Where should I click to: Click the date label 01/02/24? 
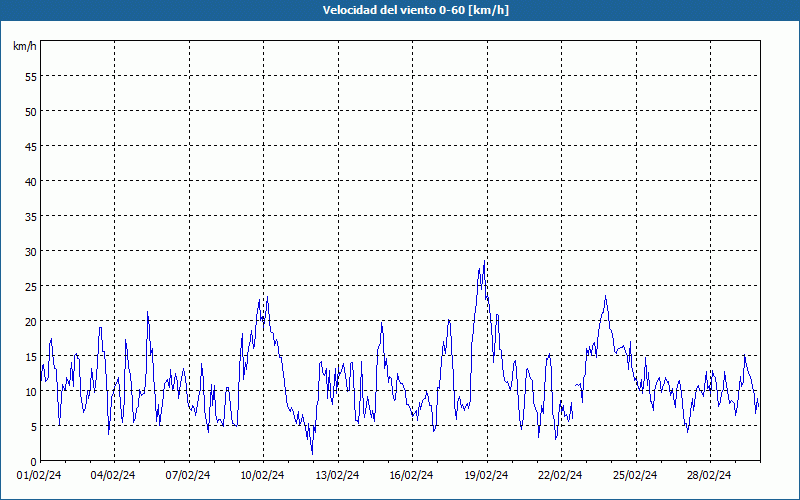tap(39, 476)
